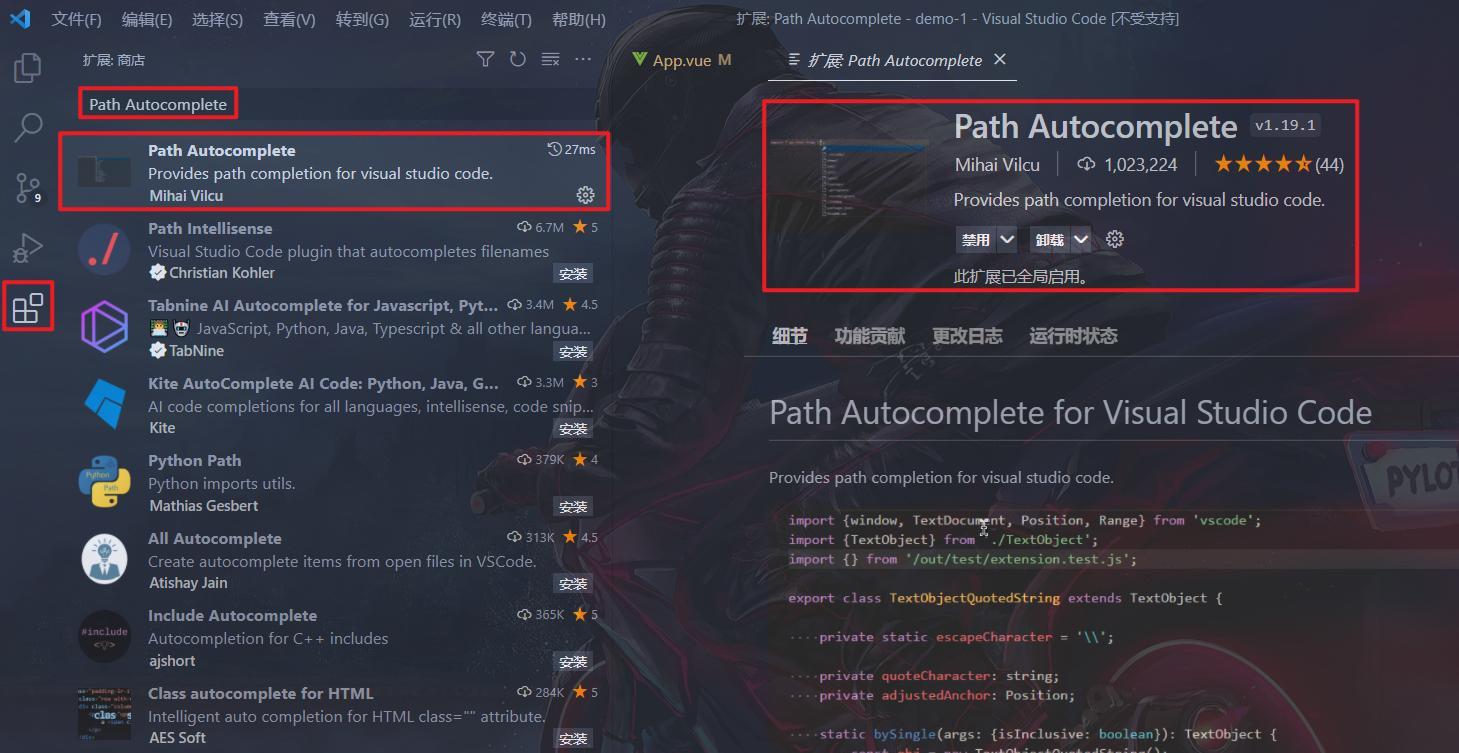1459x753 pixels.
Task: Click the extension search input box
Action: click(x=157, y=103)
